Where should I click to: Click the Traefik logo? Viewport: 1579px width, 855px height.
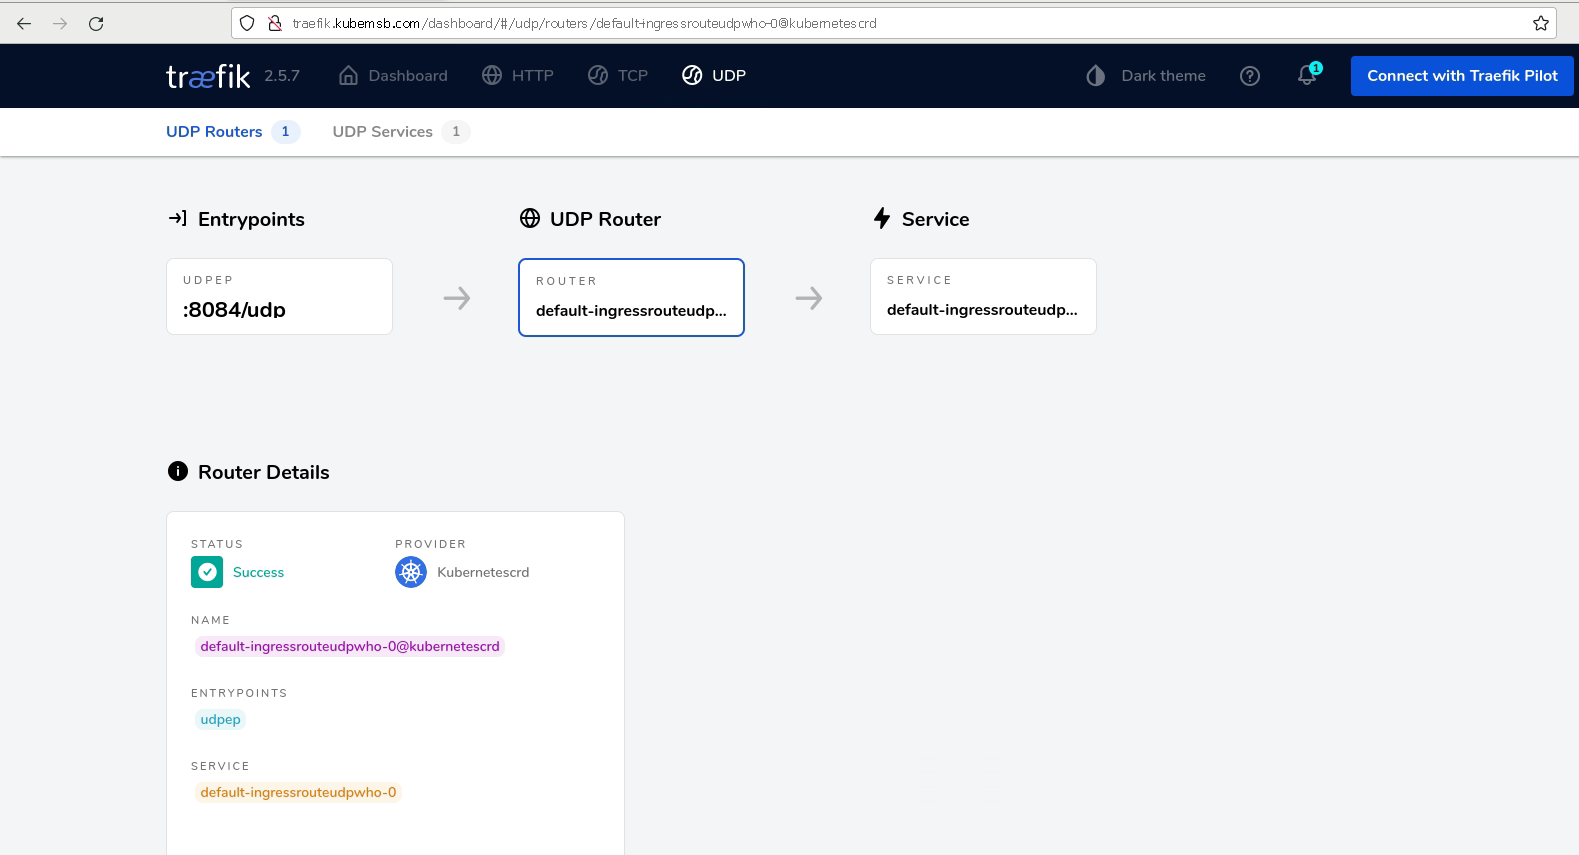coord(208,76)
